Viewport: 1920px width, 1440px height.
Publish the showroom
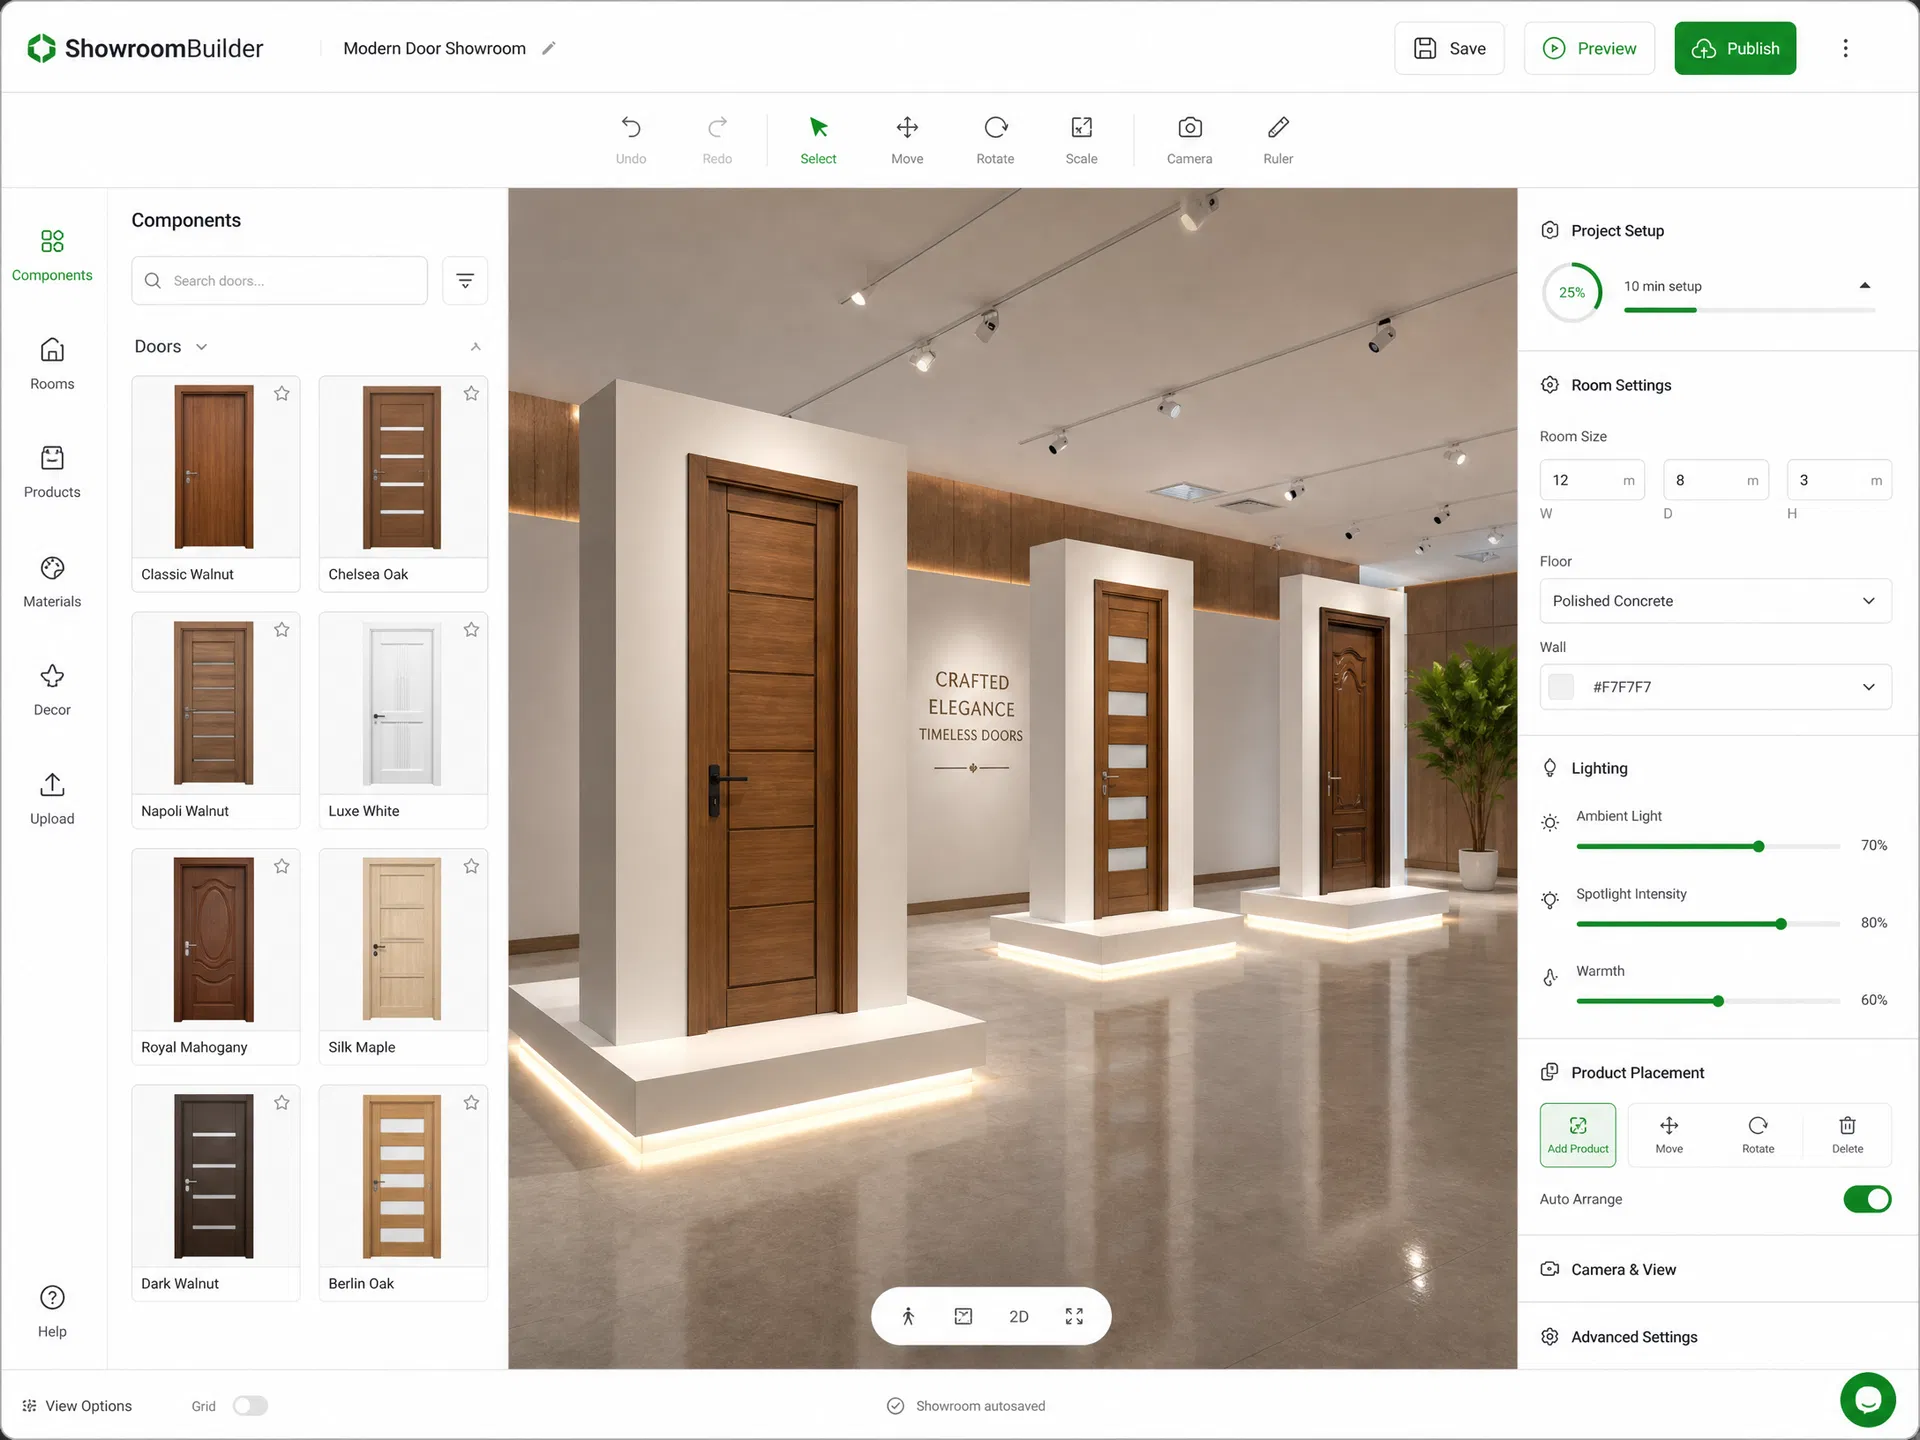pos(1735,48)
